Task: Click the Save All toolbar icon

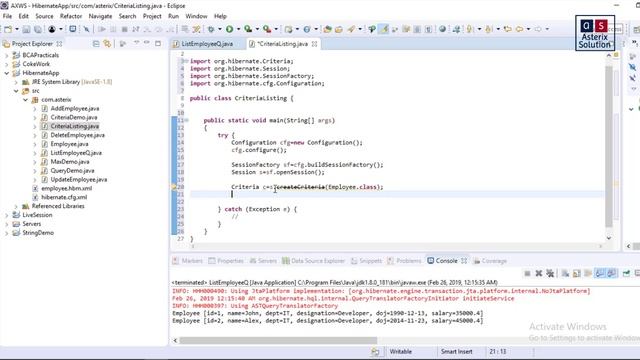Action: point(38,29)
